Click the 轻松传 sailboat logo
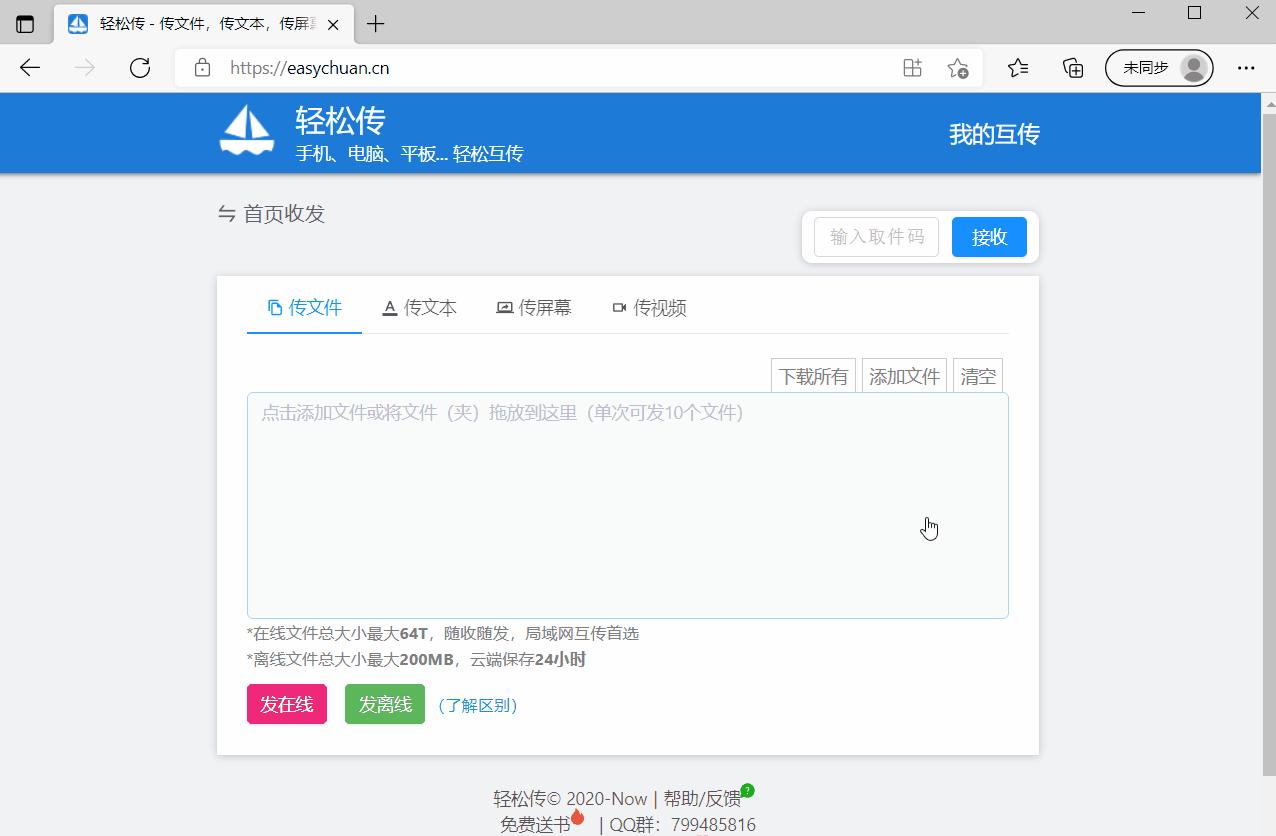Image resolution: width=1276 pixels, height=836 pixels. pyautogui.click(x=246, y=131)
